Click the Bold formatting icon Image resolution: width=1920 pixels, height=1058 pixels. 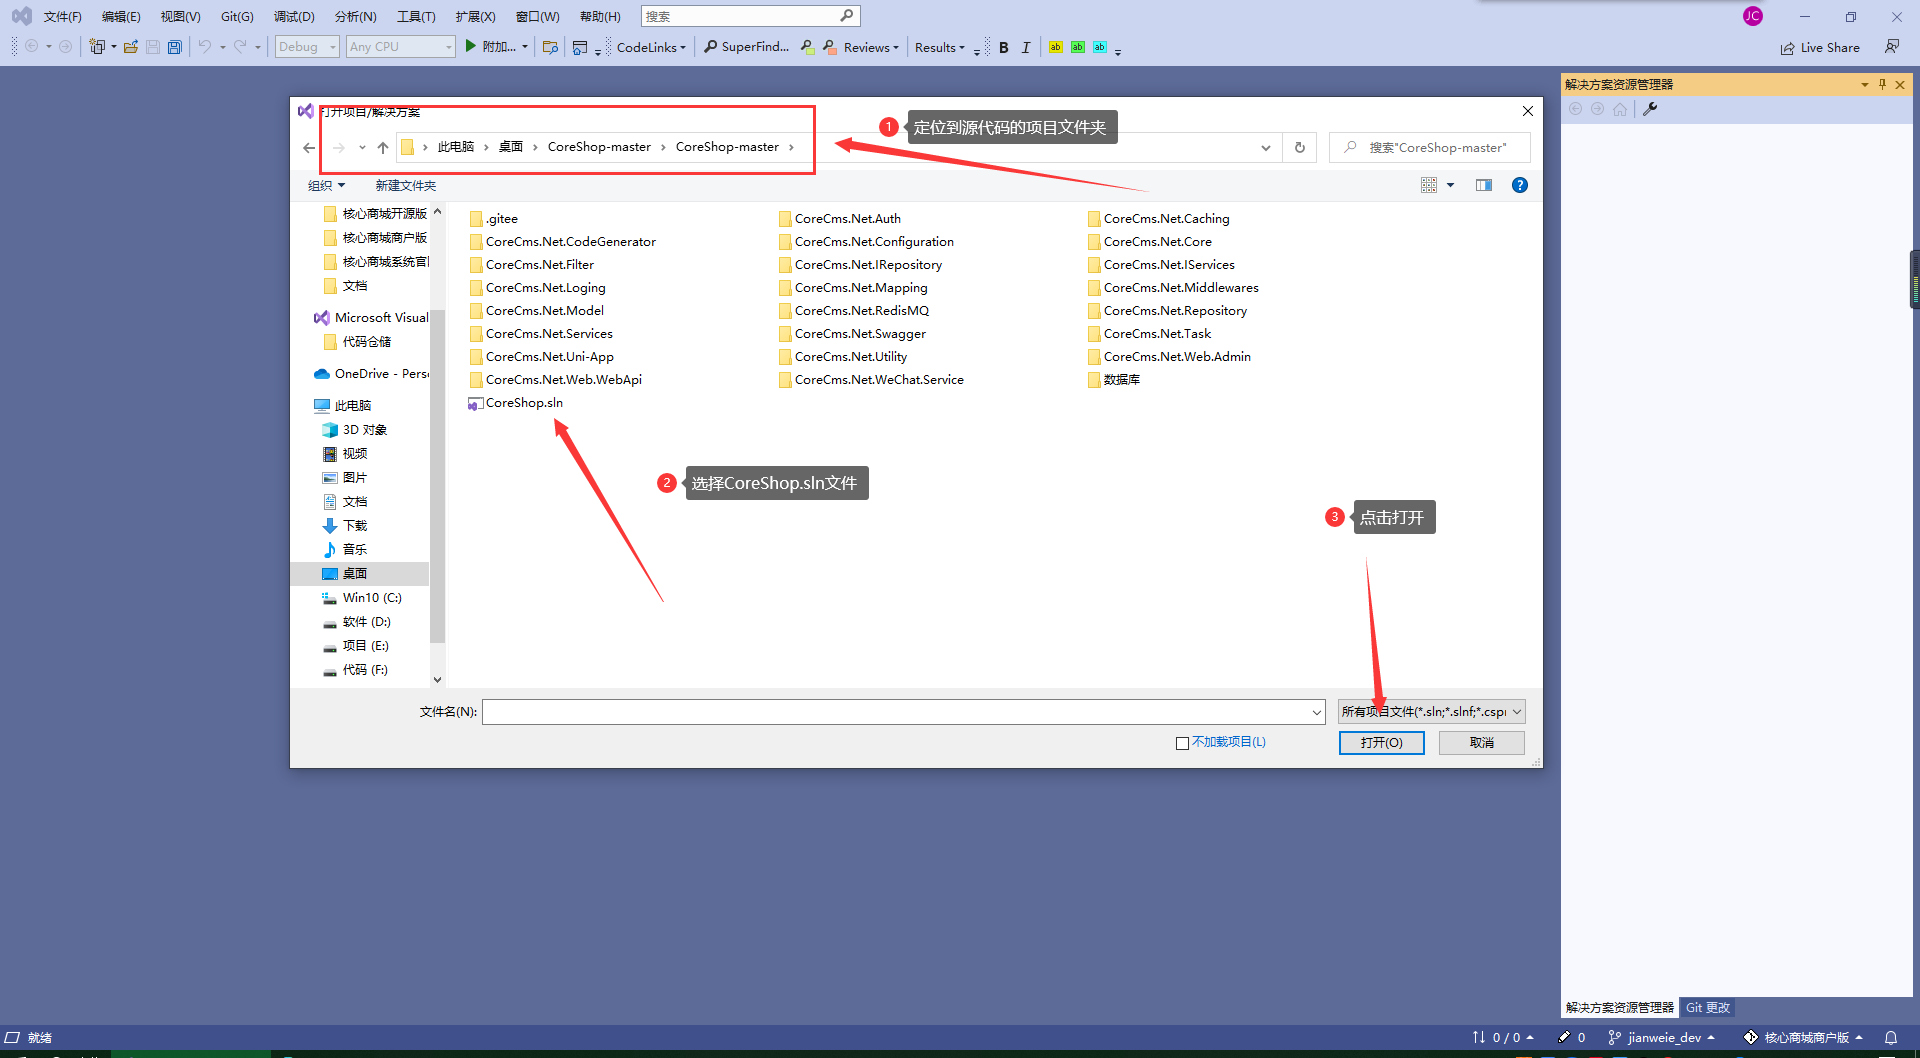point(1003,47)
